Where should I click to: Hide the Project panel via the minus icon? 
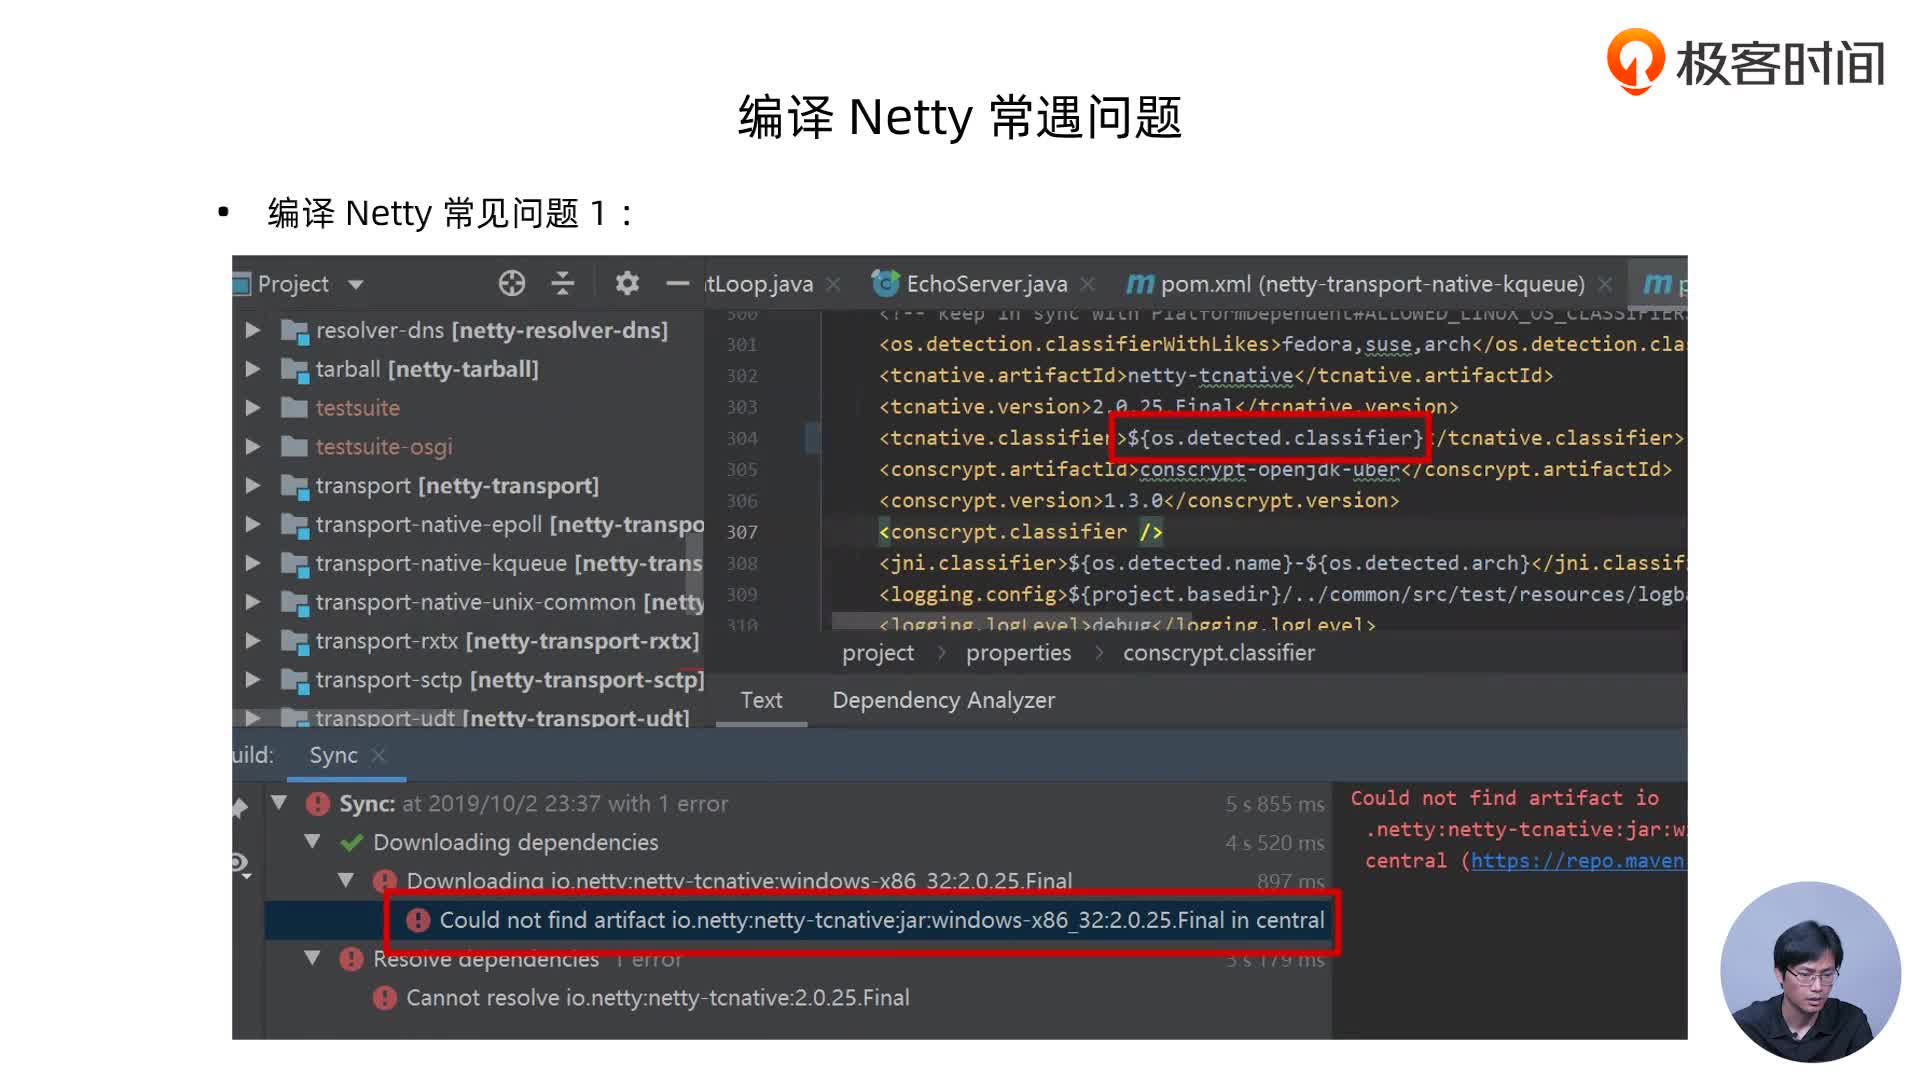click(678, 283)
